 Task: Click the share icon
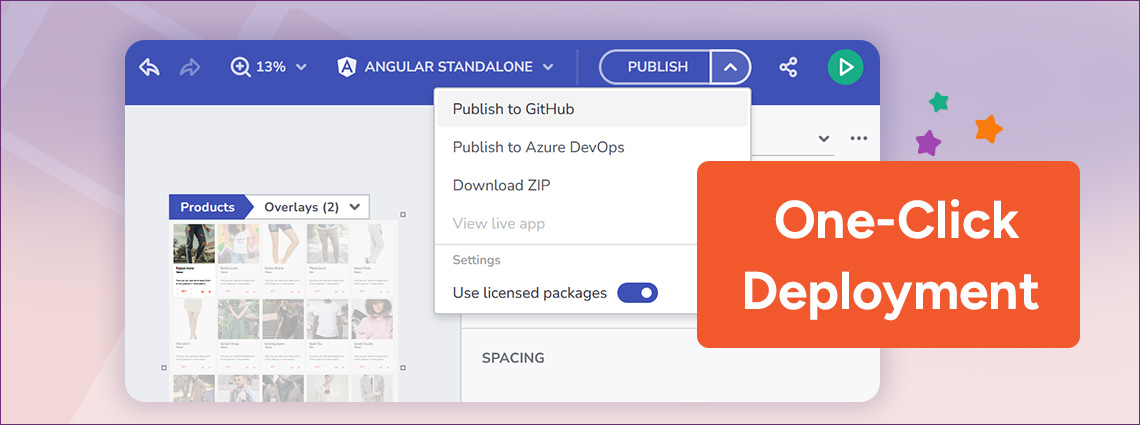pos(788,68)
